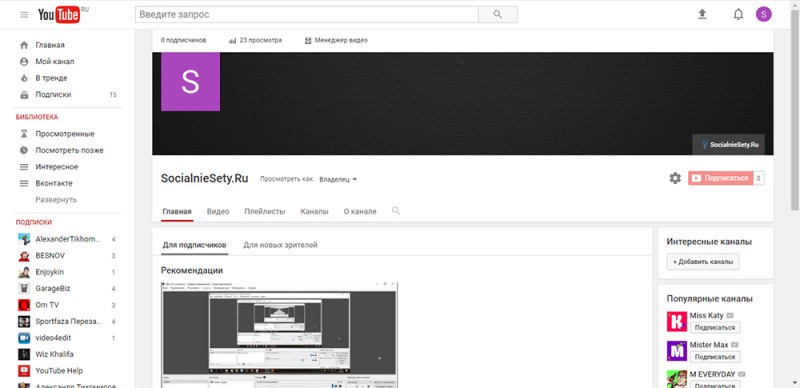This screenshot has height=388, width=800.
Task: Open the upload video icon
Action: pos(702,14)
